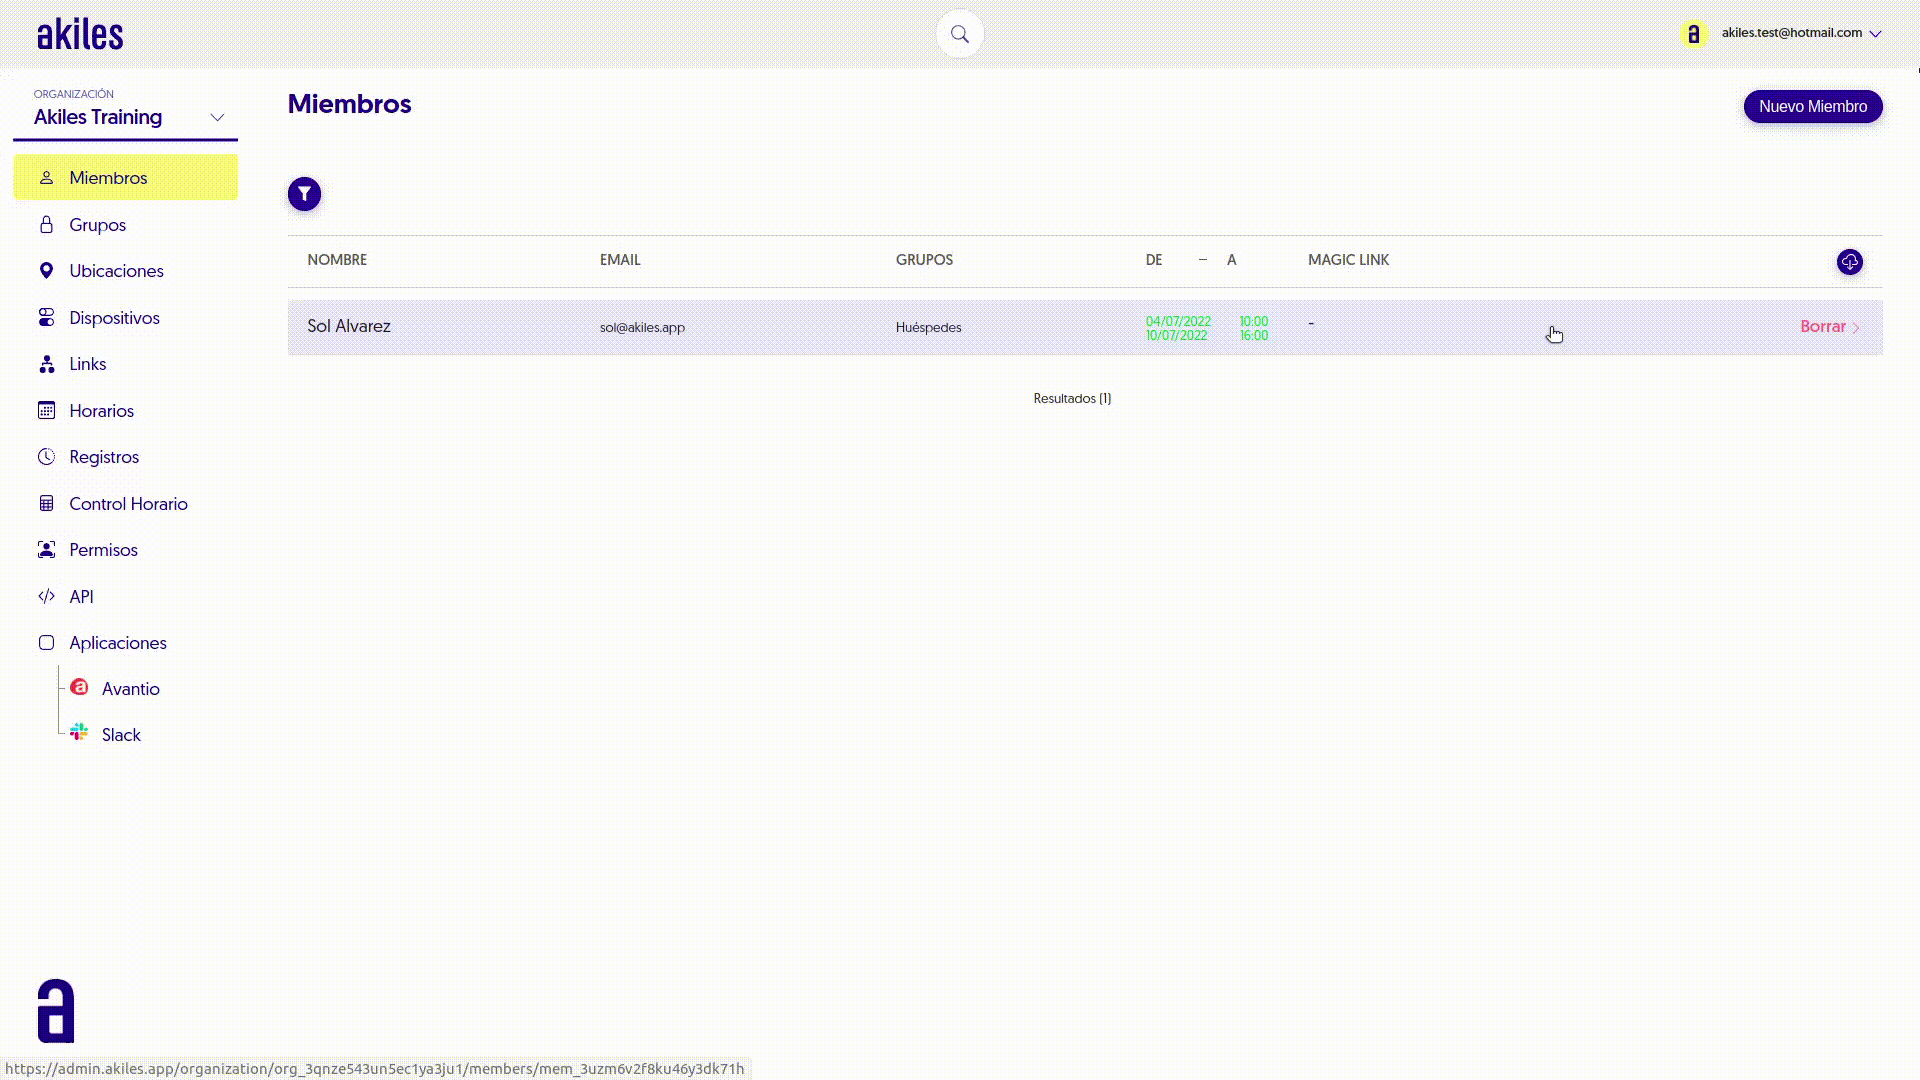1920x1080 pixels.
Task: Open the Horarios section
Action: click(x=101, y=411)
